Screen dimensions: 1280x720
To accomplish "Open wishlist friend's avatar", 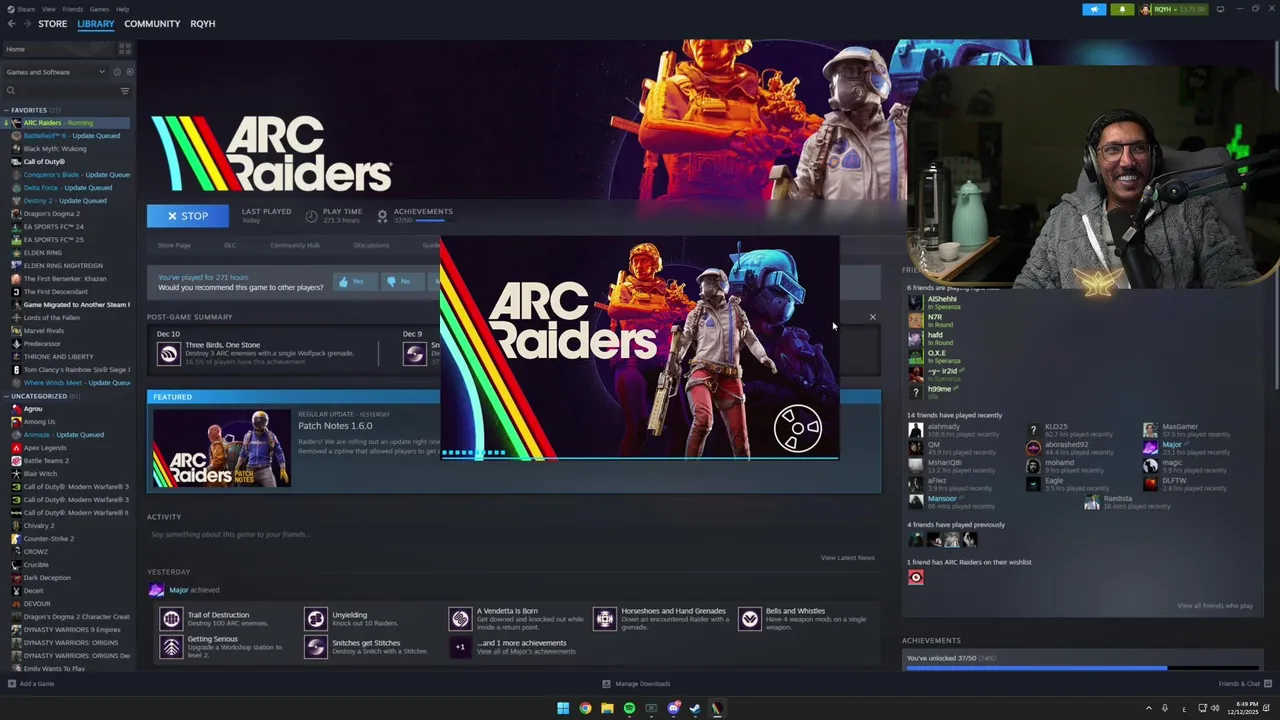I will 916,577.
